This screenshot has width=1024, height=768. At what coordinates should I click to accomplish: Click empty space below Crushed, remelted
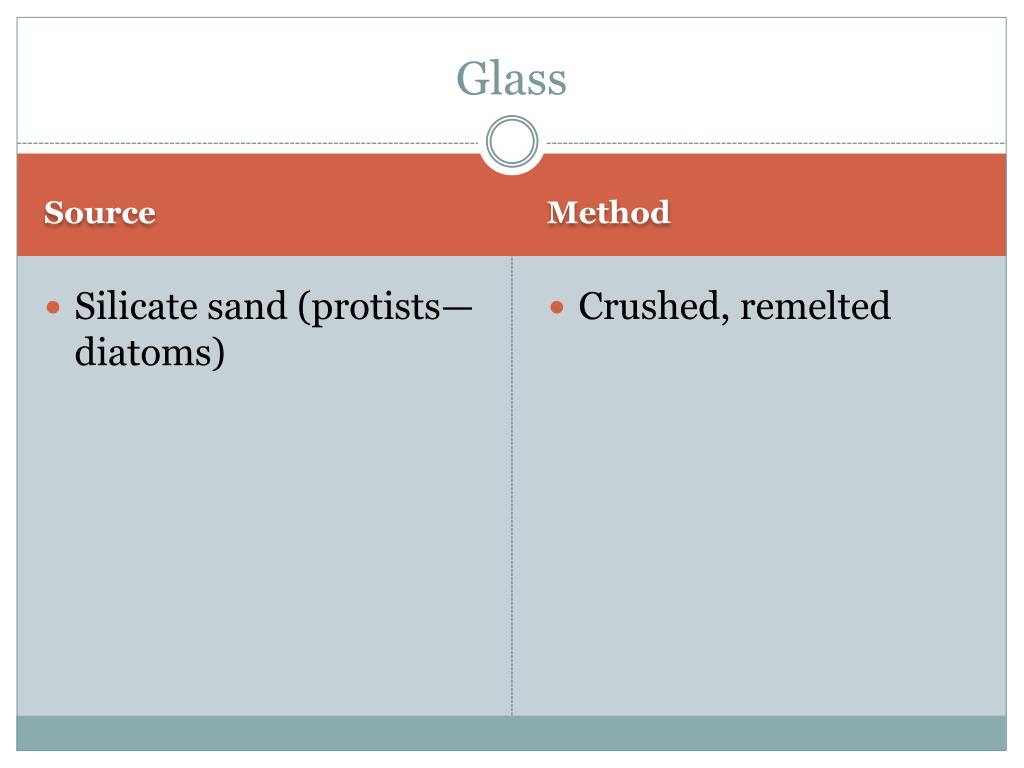click(x=760, y=500)
